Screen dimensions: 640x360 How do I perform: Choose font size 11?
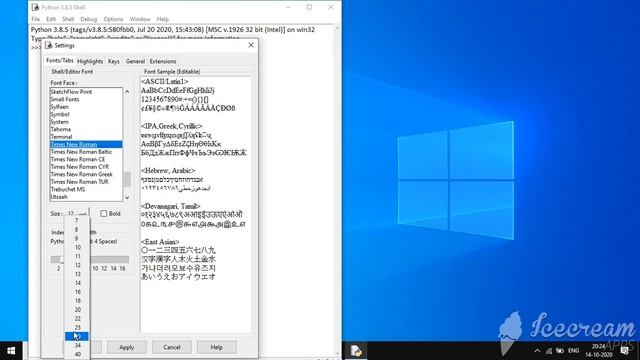(x=77, y=256)
